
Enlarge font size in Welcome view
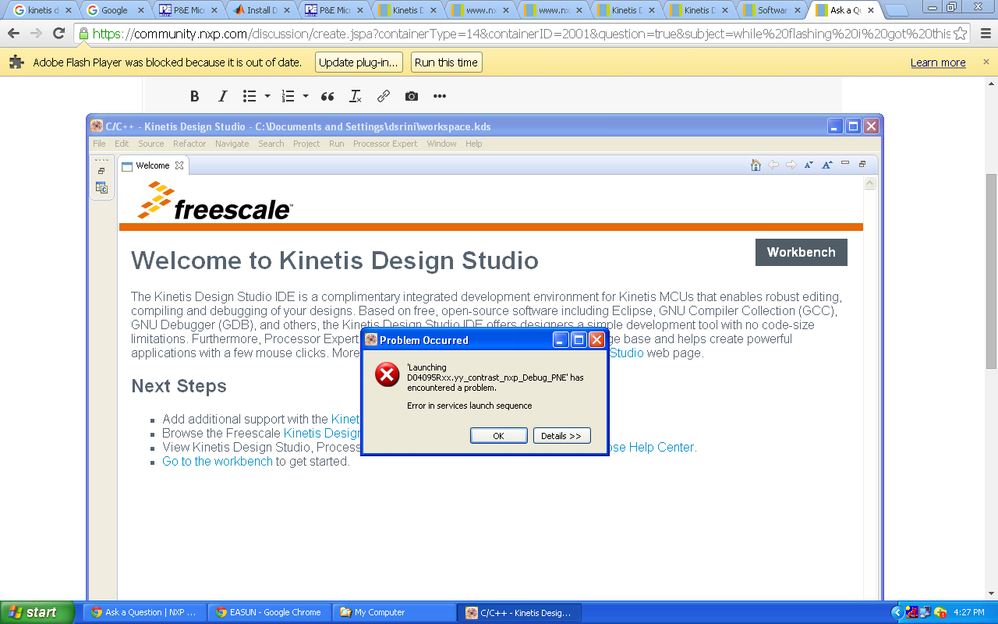tap(827, 165)
